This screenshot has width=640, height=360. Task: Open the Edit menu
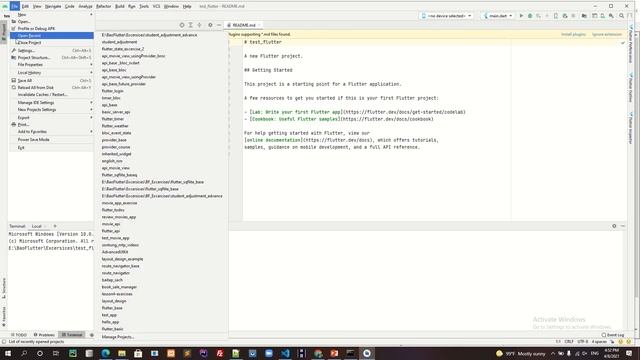point(25,6)
